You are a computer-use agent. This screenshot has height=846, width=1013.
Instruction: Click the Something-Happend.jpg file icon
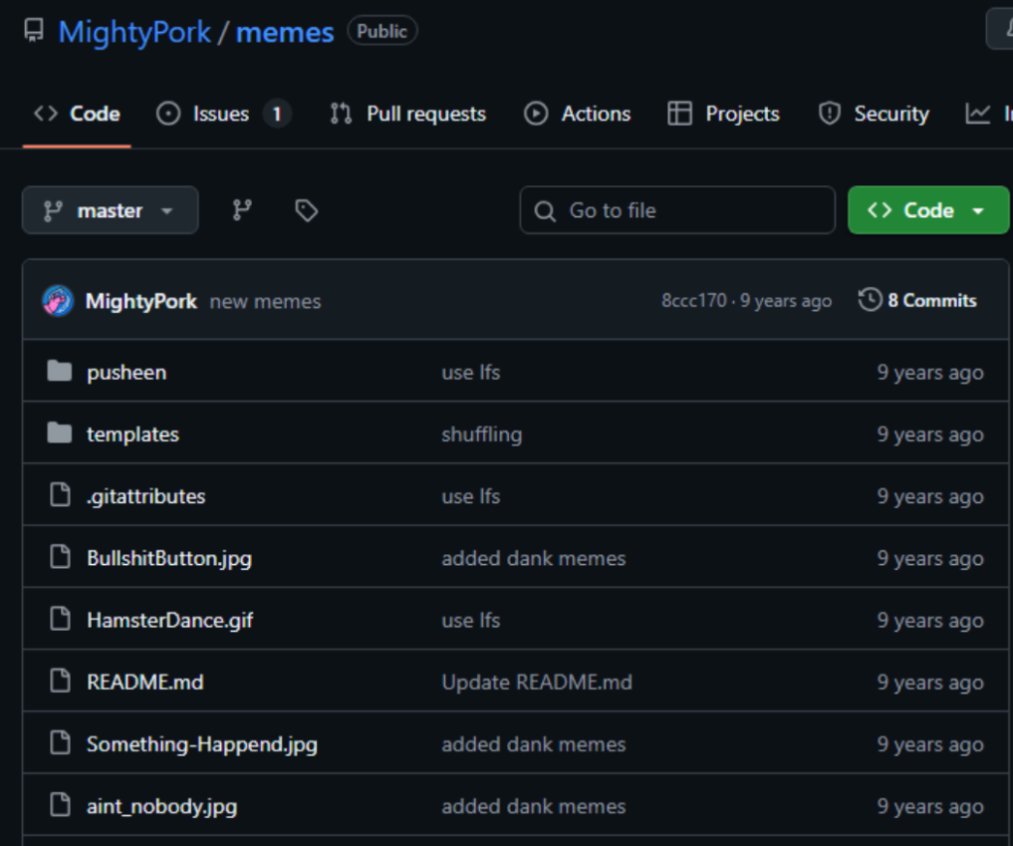point(60,743)
